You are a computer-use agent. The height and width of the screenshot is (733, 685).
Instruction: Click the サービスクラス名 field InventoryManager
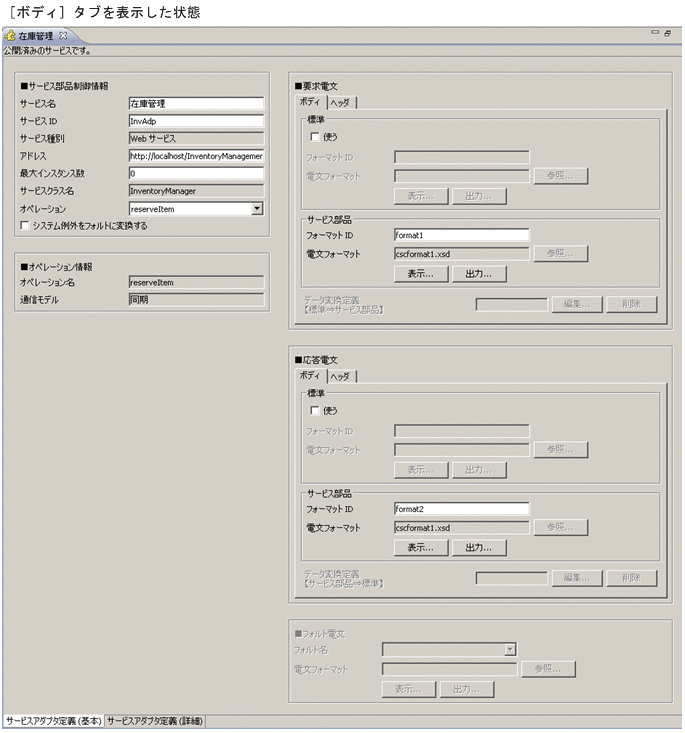click(x=196, y=191)
